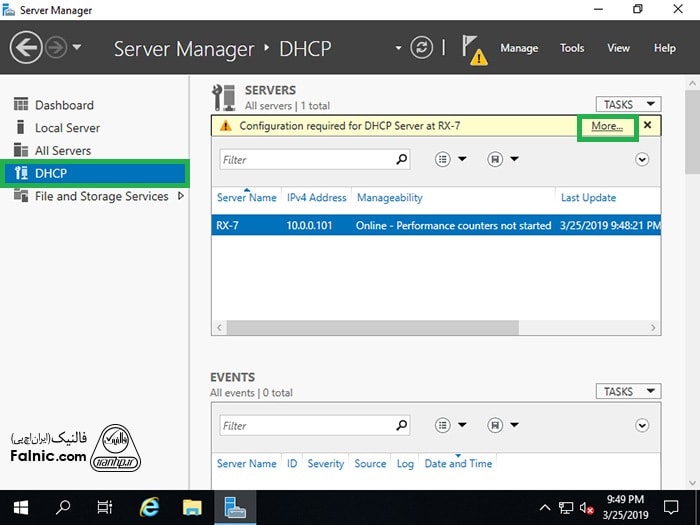
Task: Open Internet Explorer from the taskbar
Action: [x=149, y=507]
